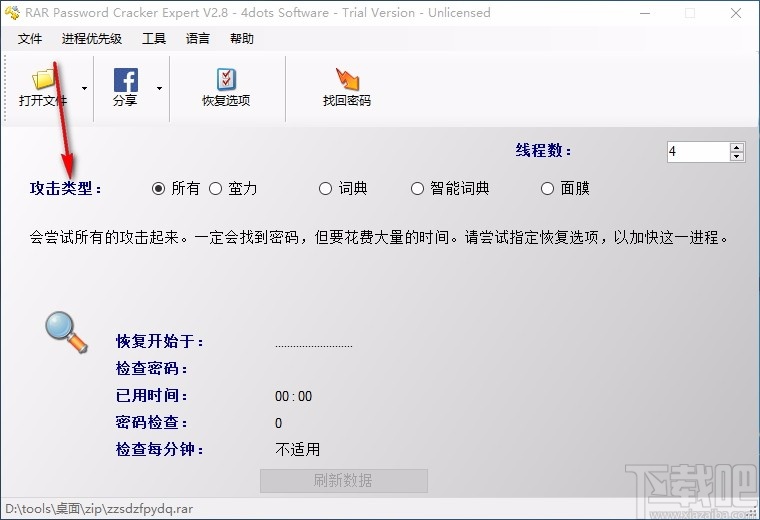Click the 密码检查 label
Image resolution: width=760 pixels, height=520 pixels.
coord(152,422)
